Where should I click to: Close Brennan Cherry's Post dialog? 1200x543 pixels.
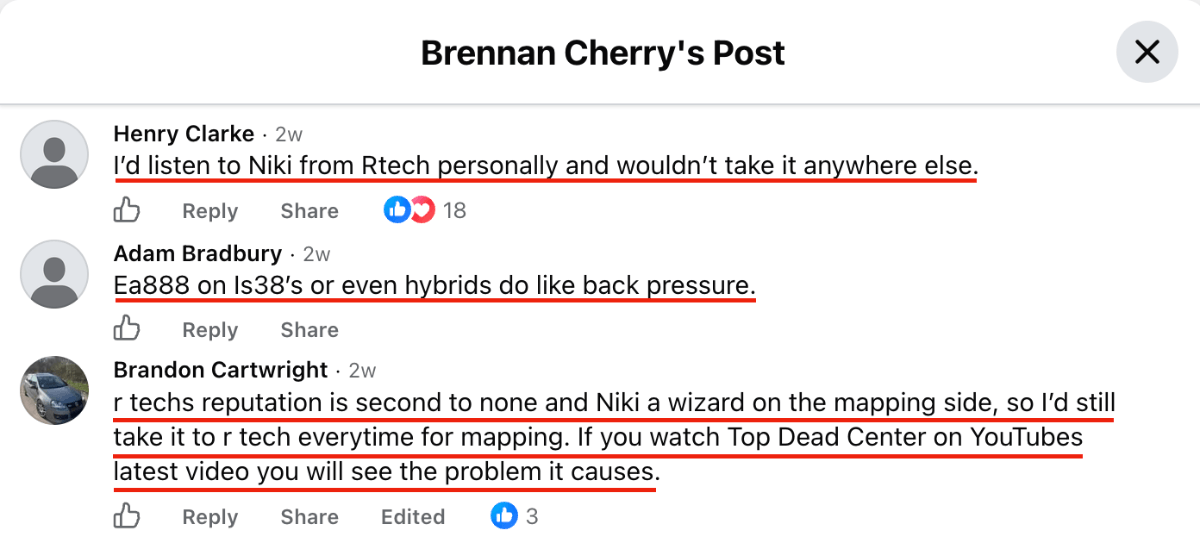click(1147, 52)
